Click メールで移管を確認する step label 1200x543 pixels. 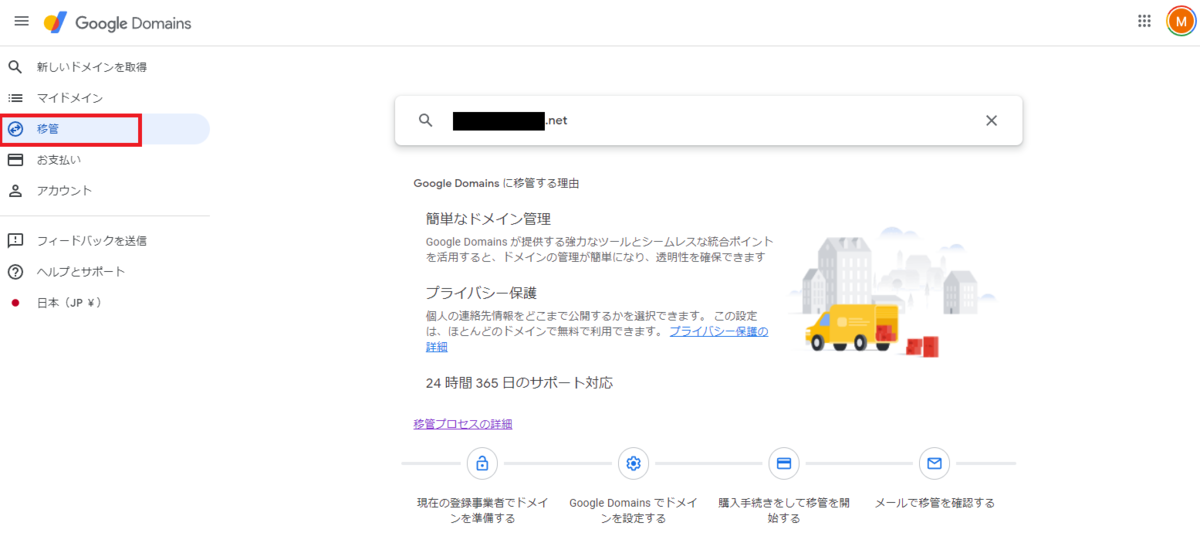point(934,503)
